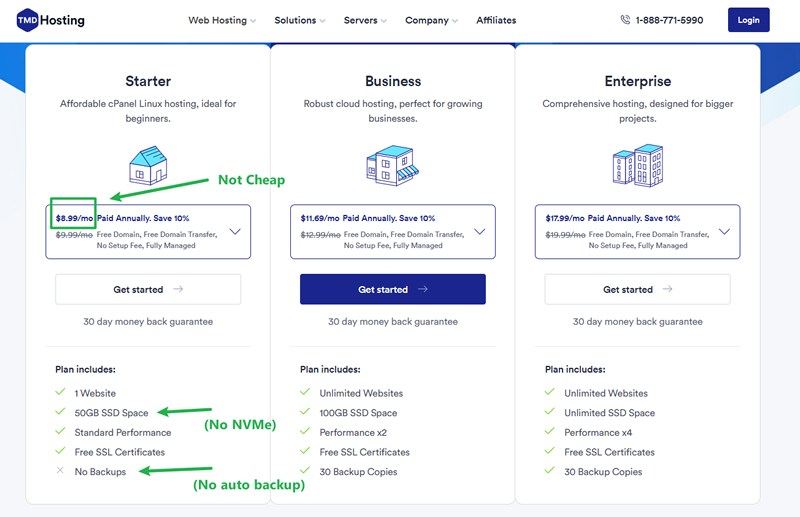Click the phone icon beside the number
This screenshot has height=517, width=800.
625,20
